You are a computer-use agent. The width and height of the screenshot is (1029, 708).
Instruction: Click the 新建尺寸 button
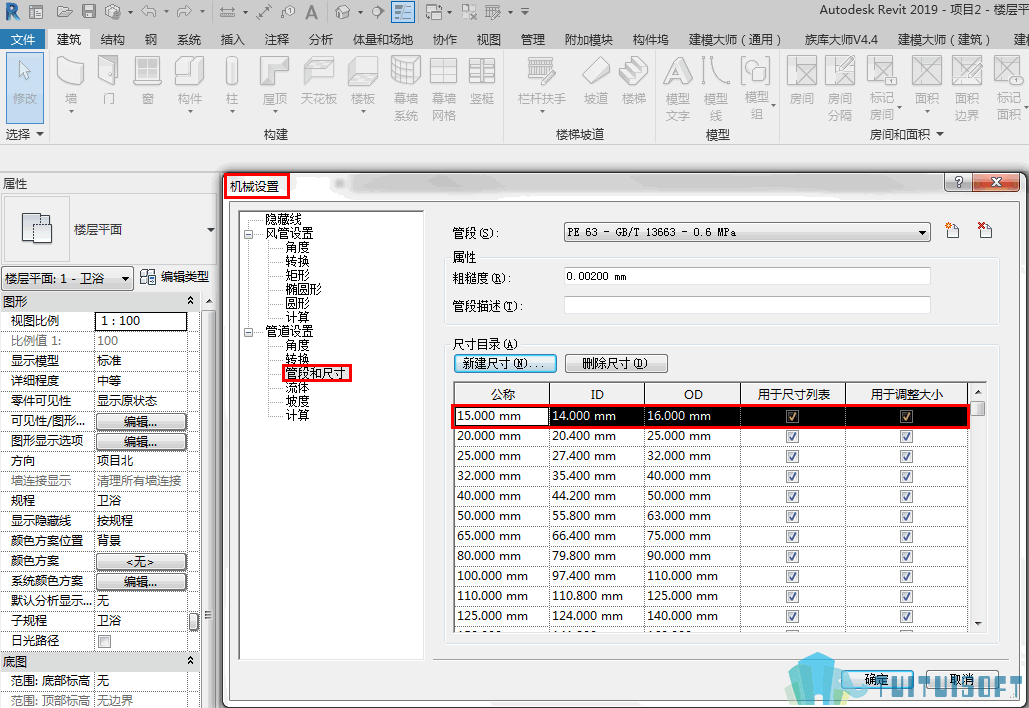click(x=505, y=364)
